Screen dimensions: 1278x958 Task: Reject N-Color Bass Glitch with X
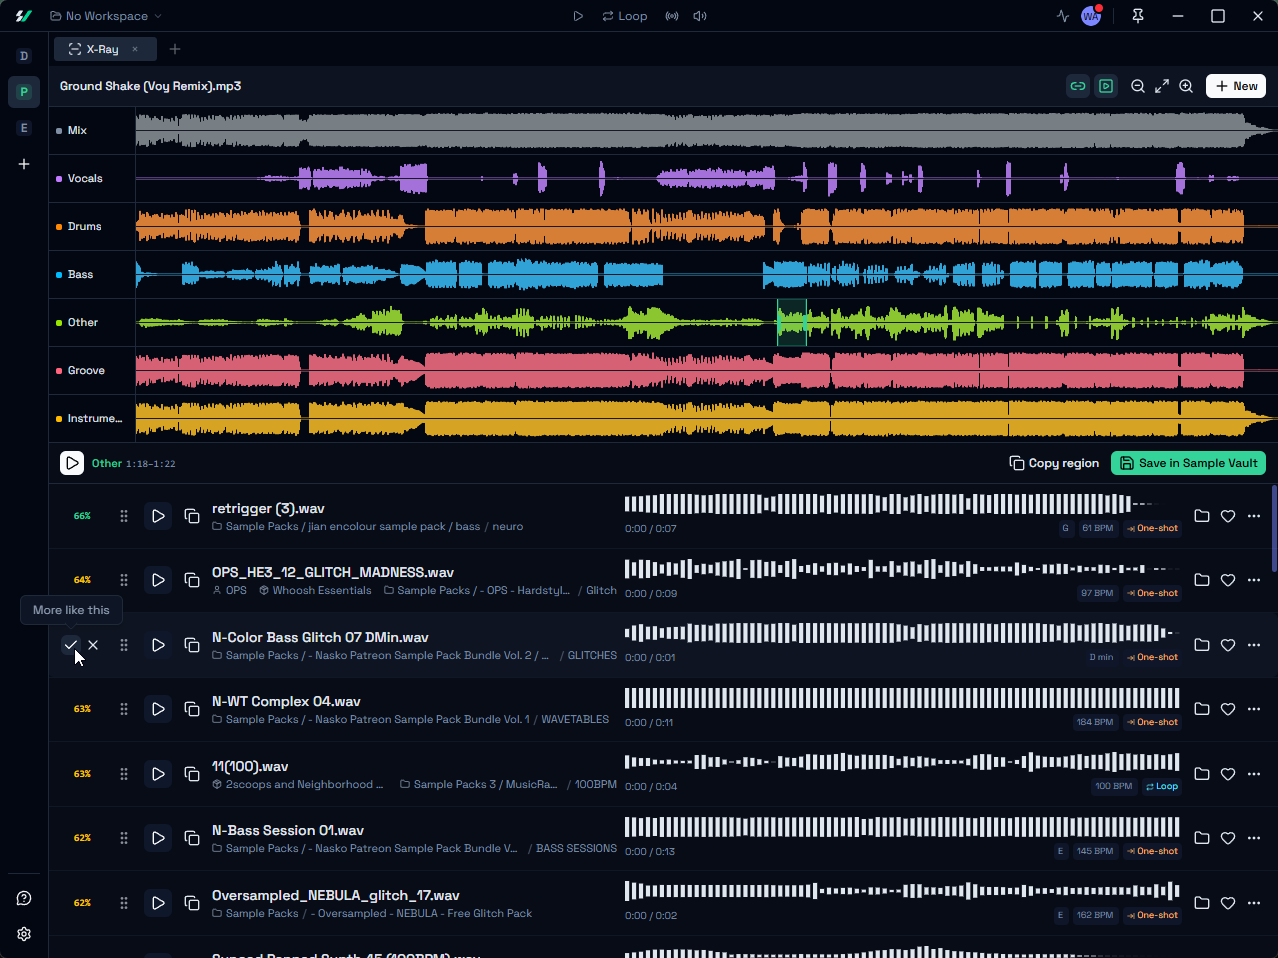pyautogui.click(x=93, y=645)
